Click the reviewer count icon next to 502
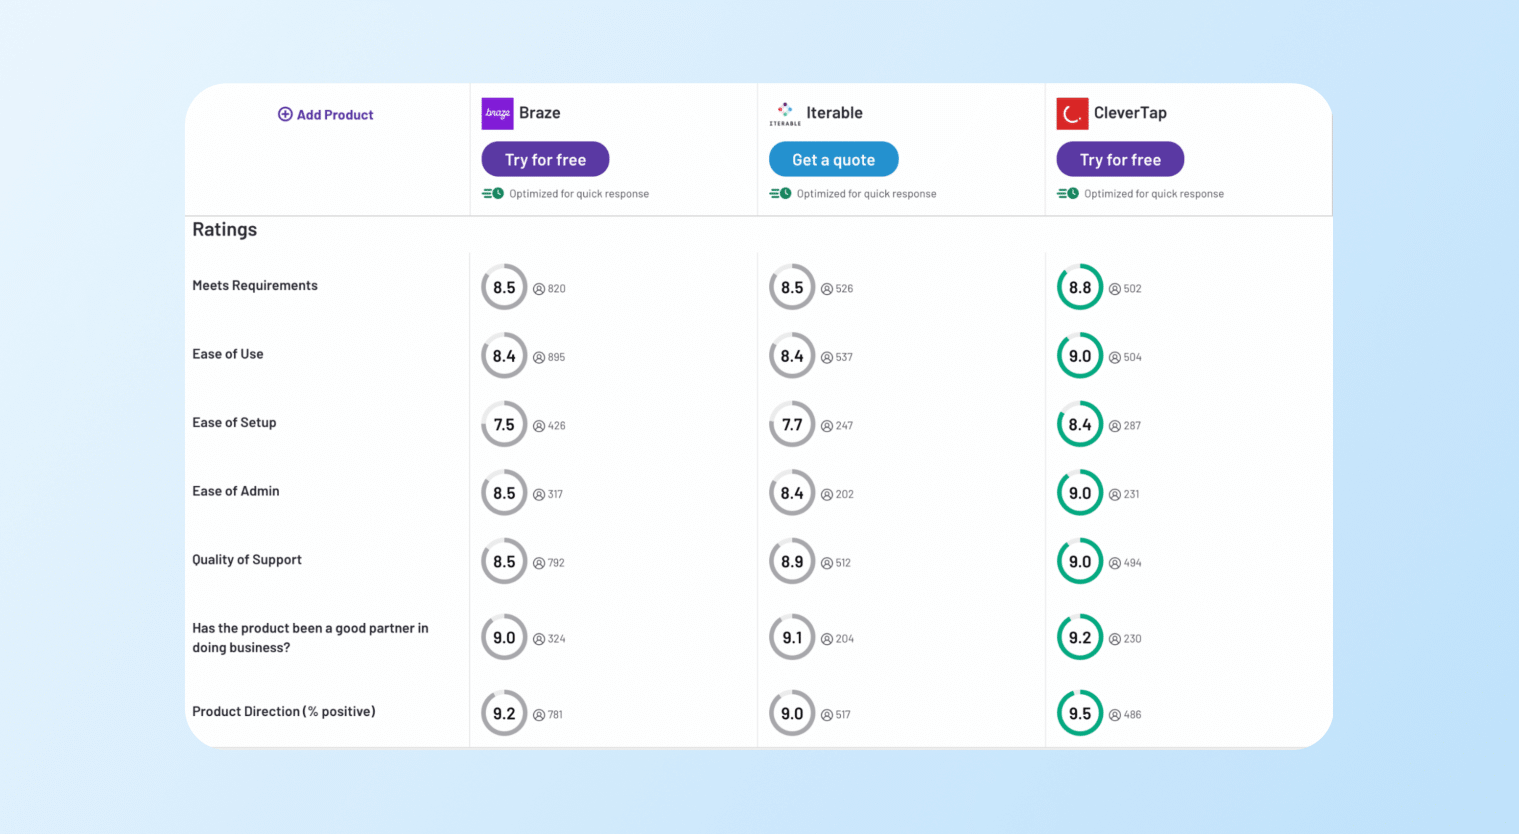 coord(1112,287)
